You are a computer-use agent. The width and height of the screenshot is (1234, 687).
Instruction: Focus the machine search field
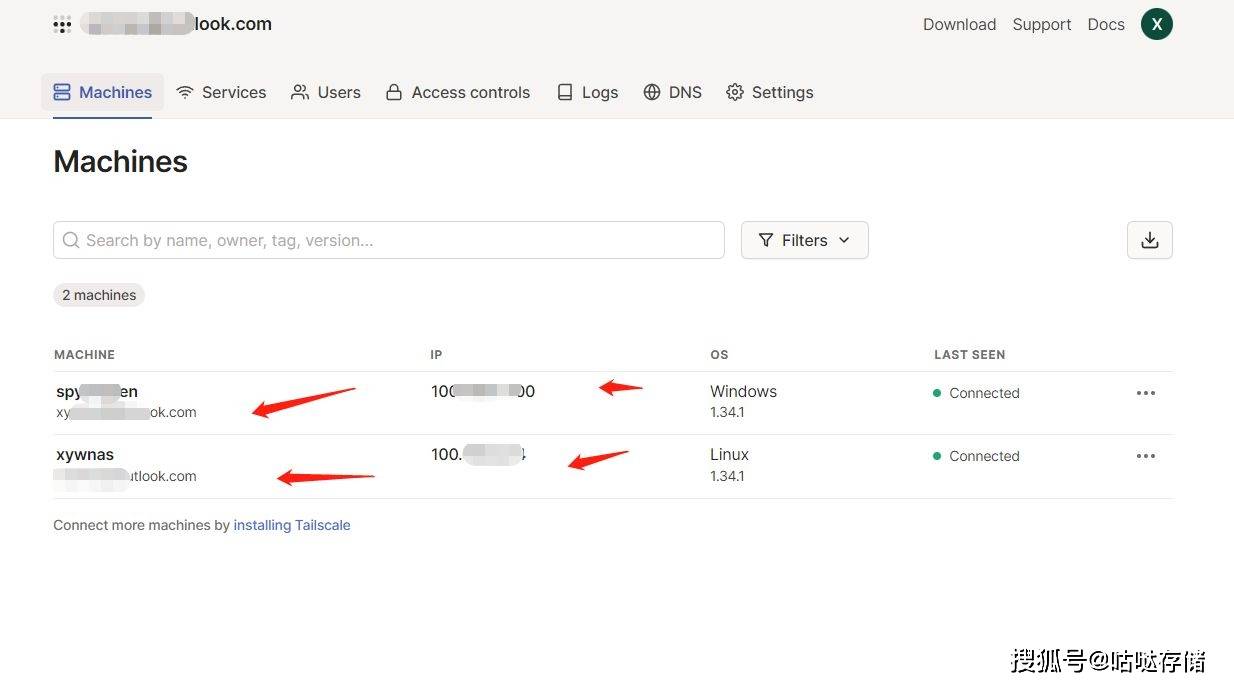[x=389, y=240]
